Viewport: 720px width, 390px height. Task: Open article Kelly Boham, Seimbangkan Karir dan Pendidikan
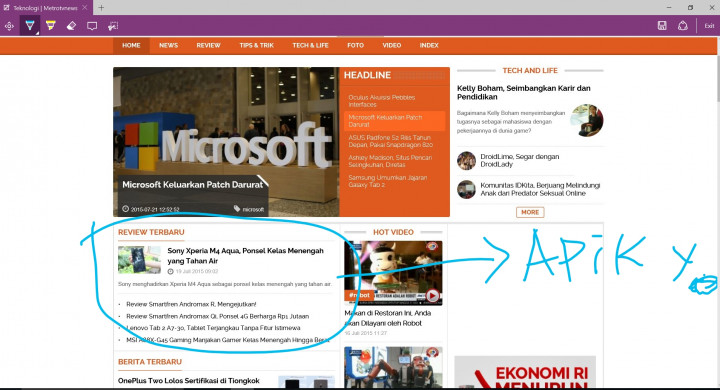coord(523,92)
